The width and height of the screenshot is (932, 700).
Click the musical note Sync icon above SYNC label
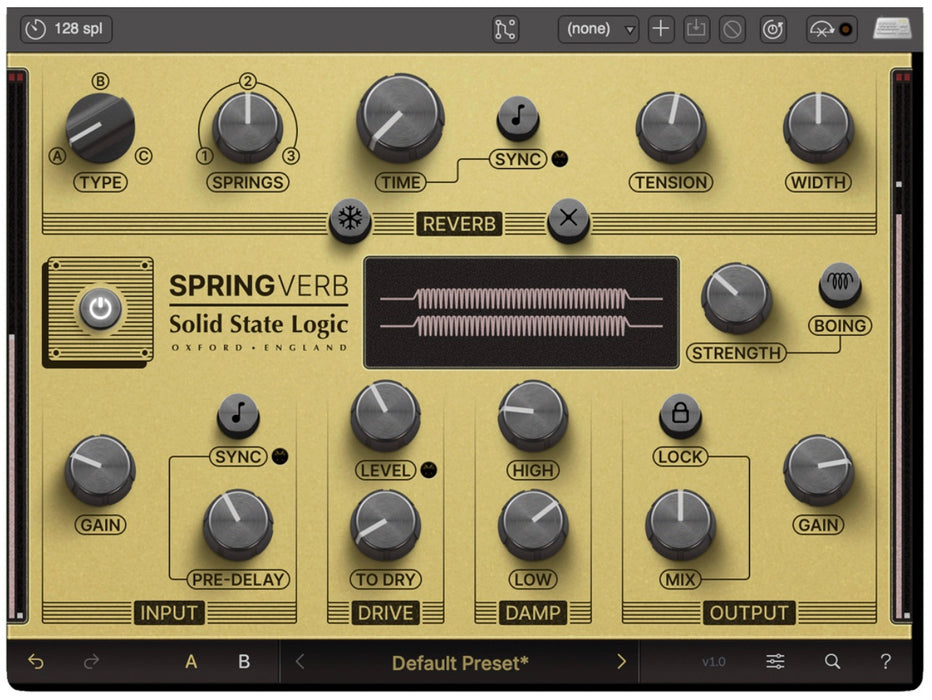(x=519, y=117)
